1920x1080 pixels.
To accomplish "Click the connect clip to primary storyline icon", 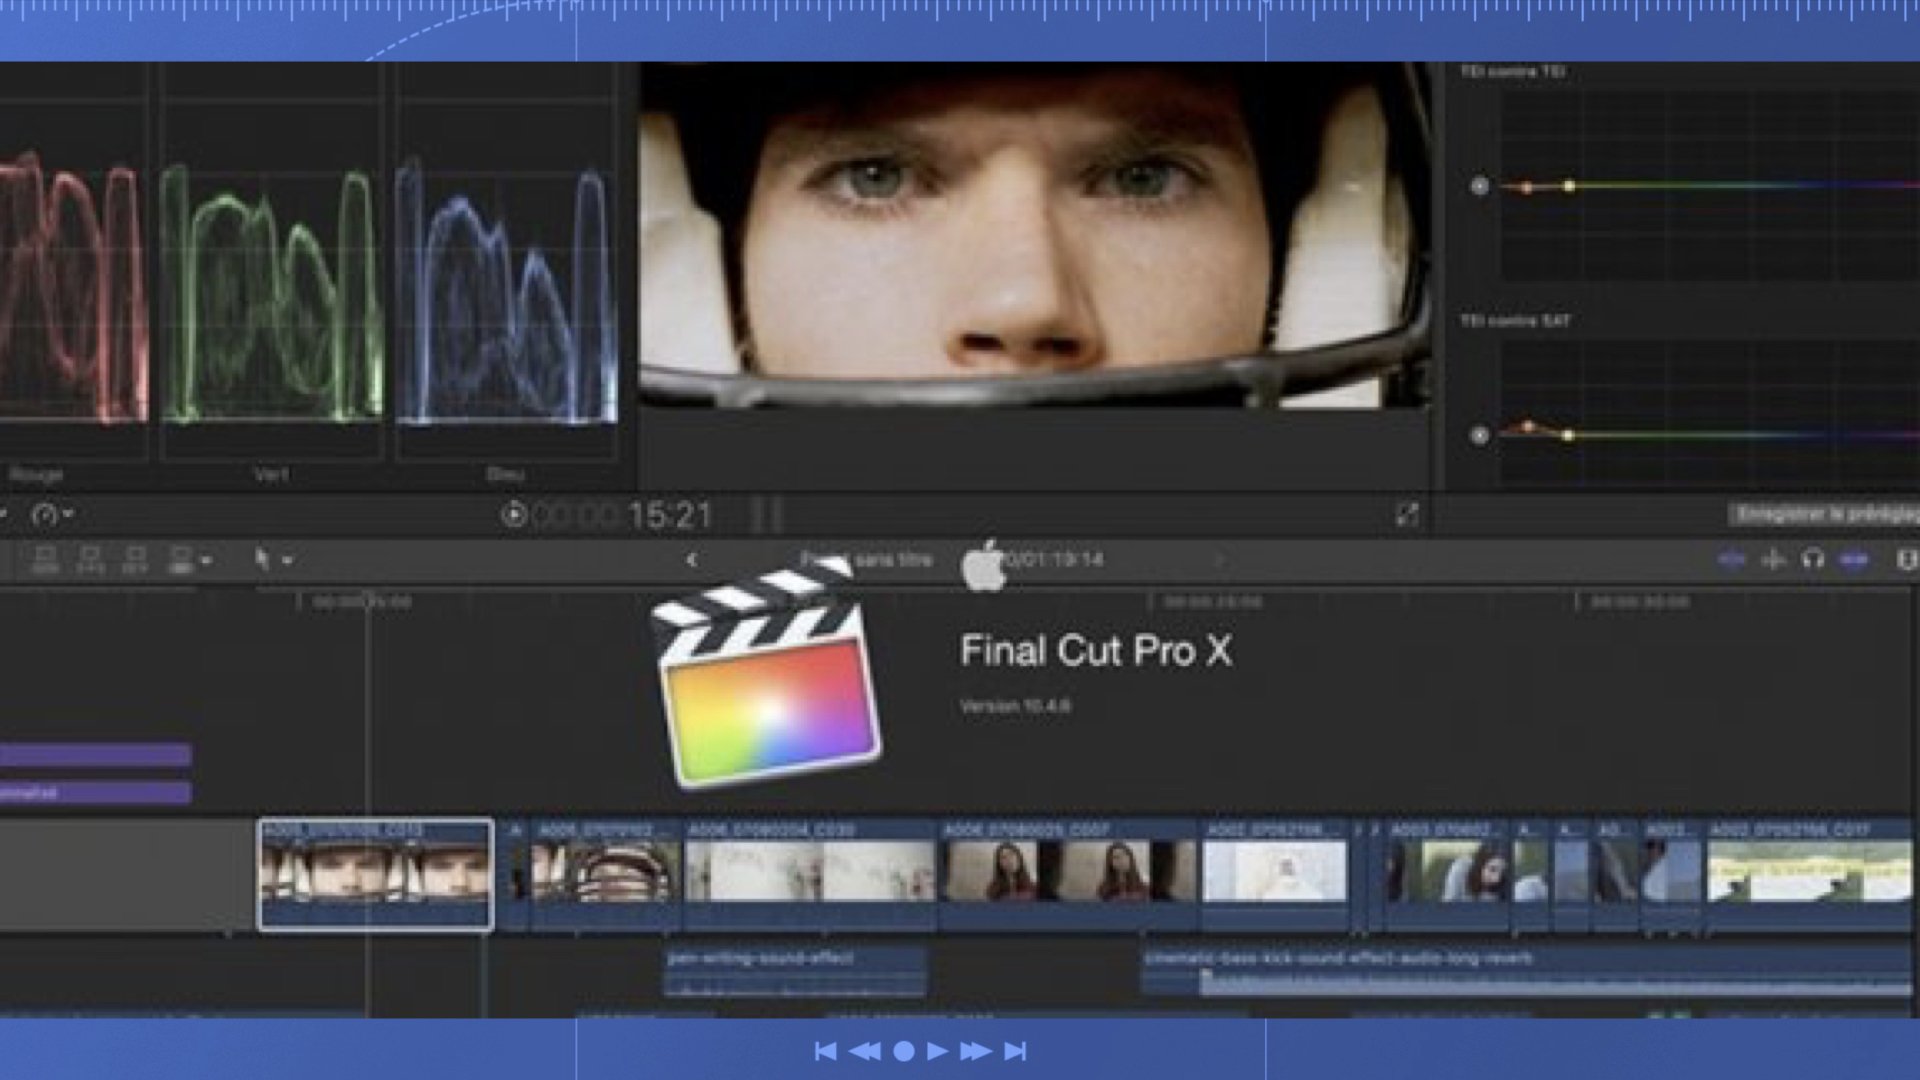I will (45, 559).
